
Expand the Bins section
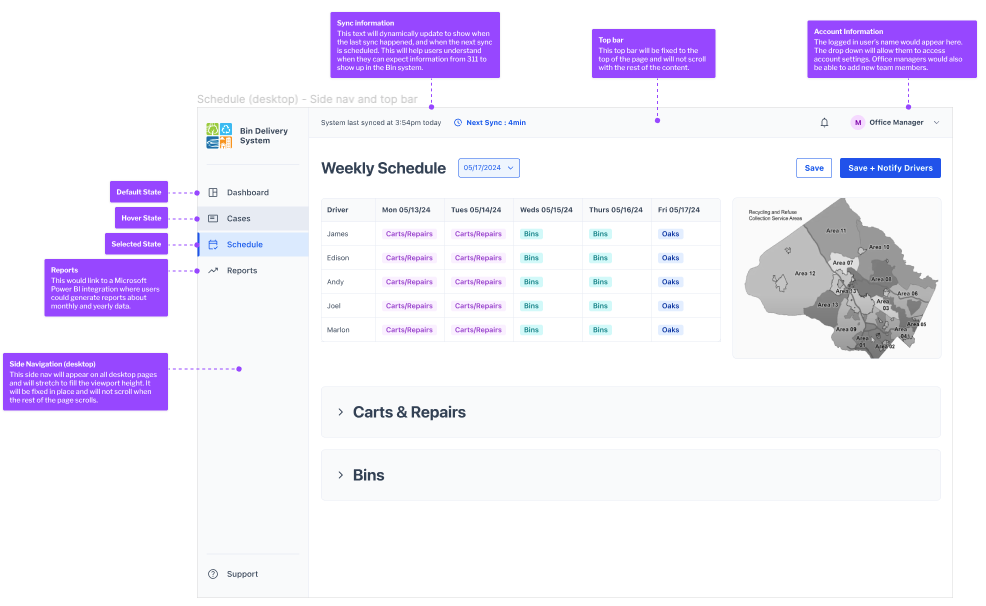pos(341,475)
